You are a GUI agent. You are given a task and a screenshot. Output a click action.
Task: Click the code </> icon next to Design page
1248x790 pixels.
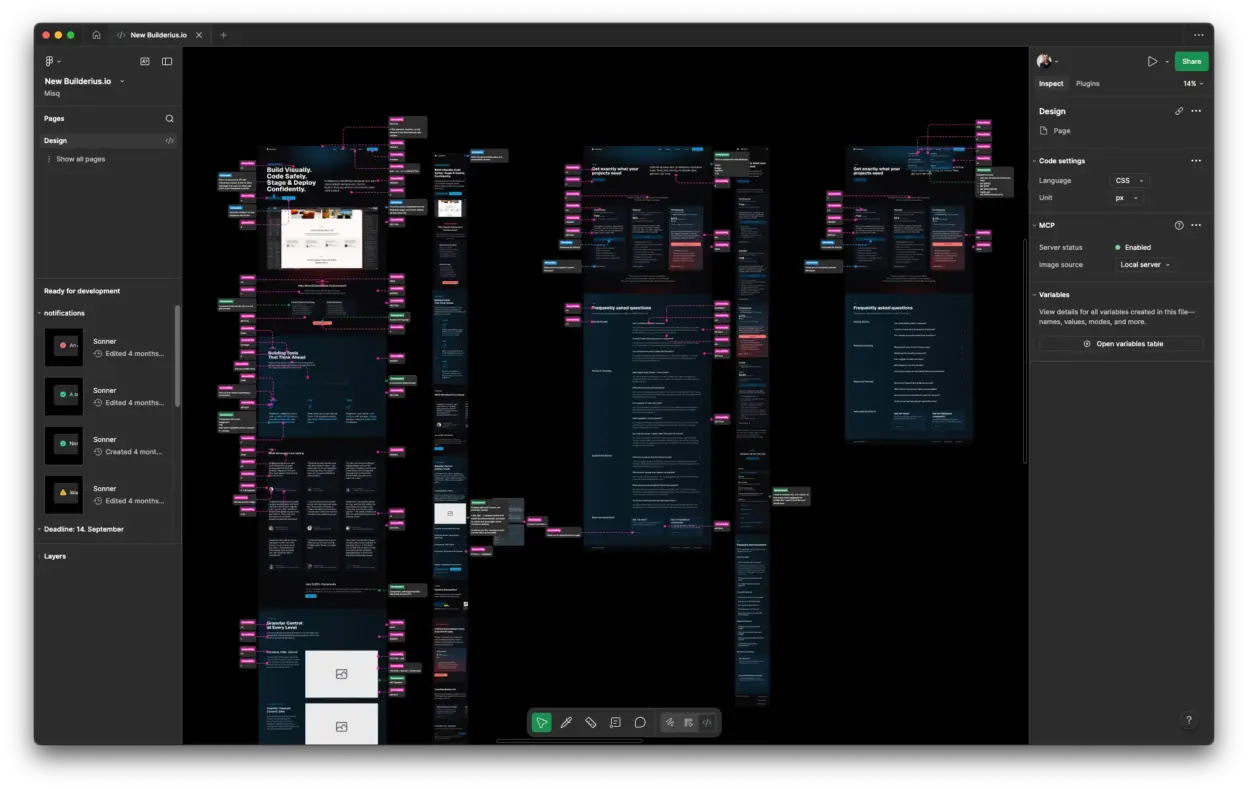(168, 140)
